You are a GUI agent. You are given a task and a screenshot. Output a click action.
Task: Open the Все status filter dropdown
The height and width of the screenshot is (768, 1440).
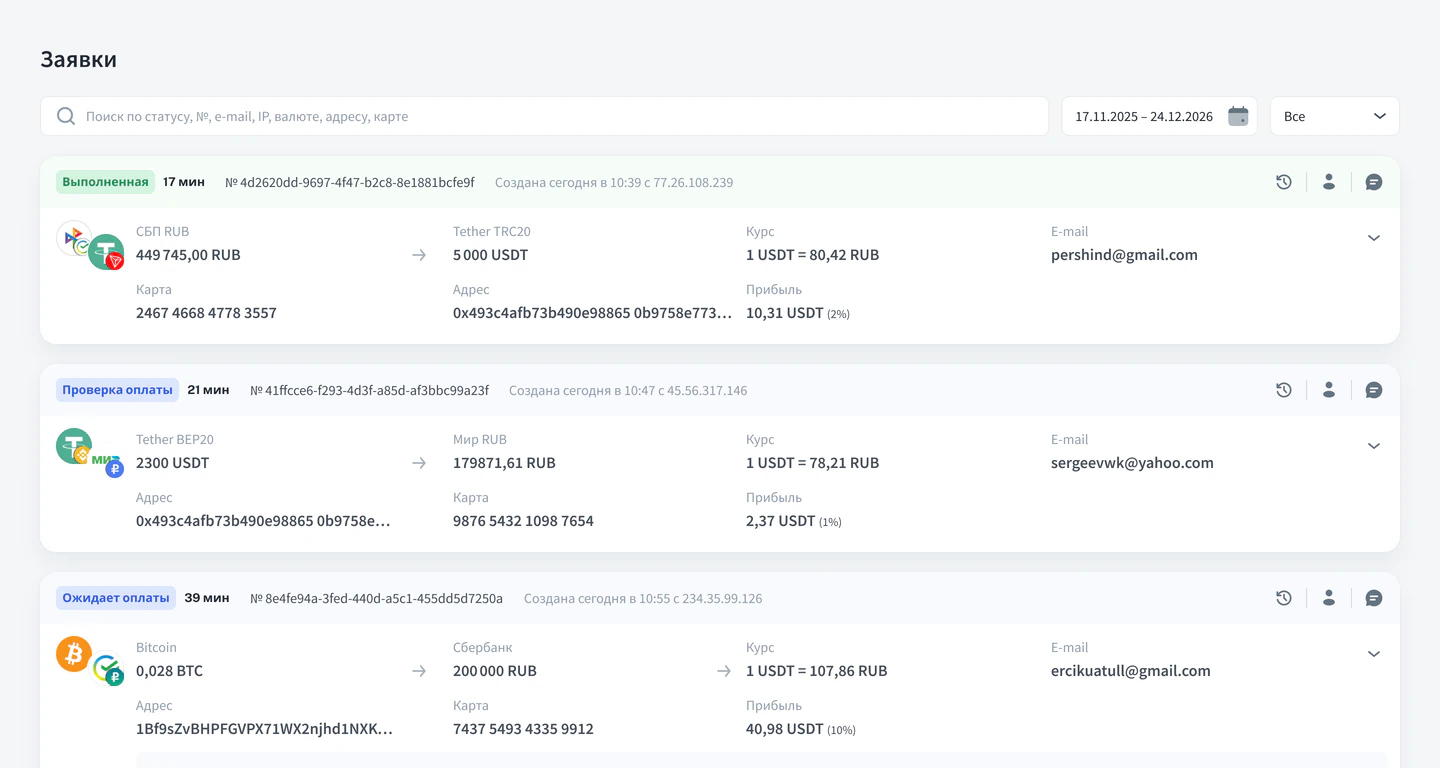(1335, 116)
